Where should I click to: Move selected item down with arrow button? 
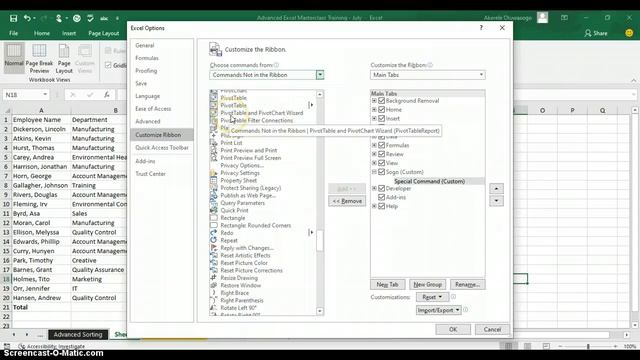point(496,201)
